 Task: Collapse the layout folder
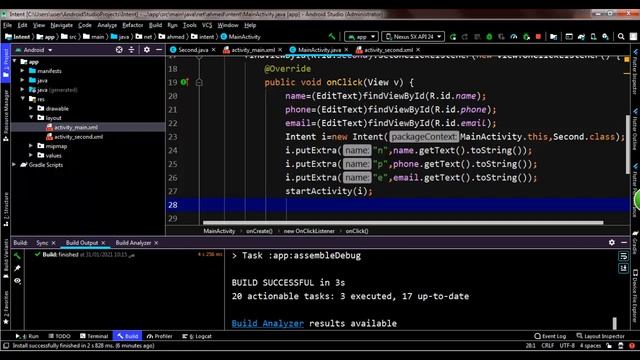(31, 118)
